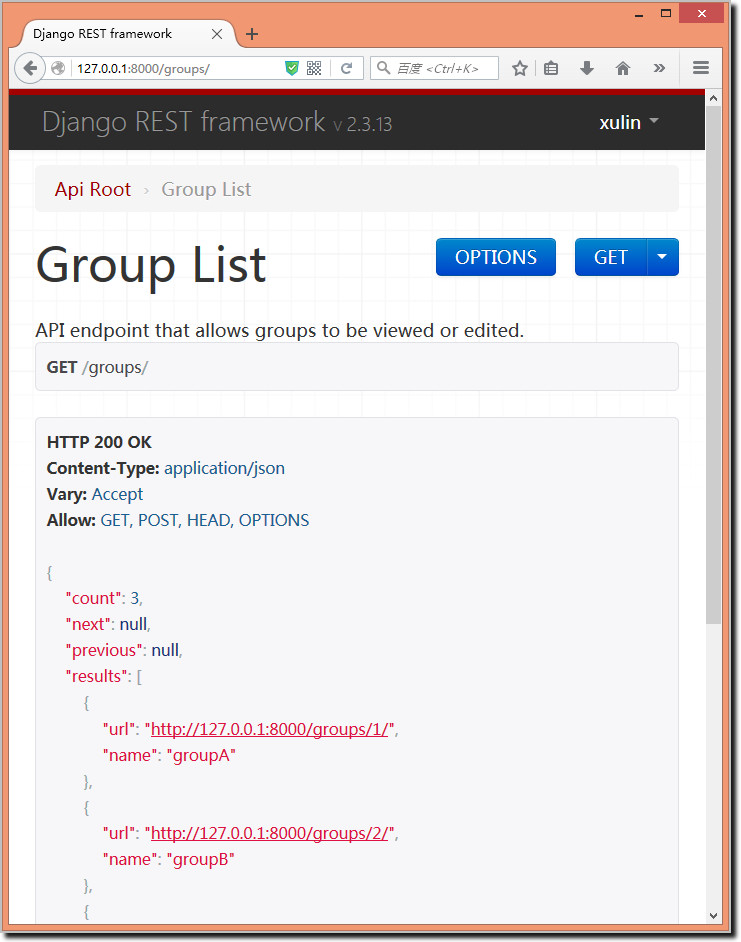Navigate to Api Root breadcrumb
Viewport: 741px width, 942px height.
pyautogui.click(x=93, y=189)
